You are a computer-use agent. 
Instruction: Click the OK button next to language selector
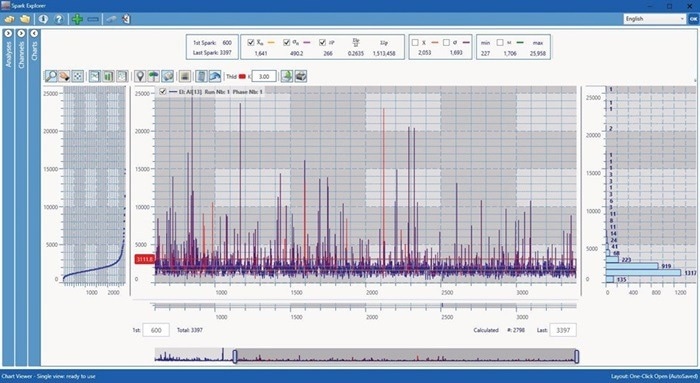(693, 19)
